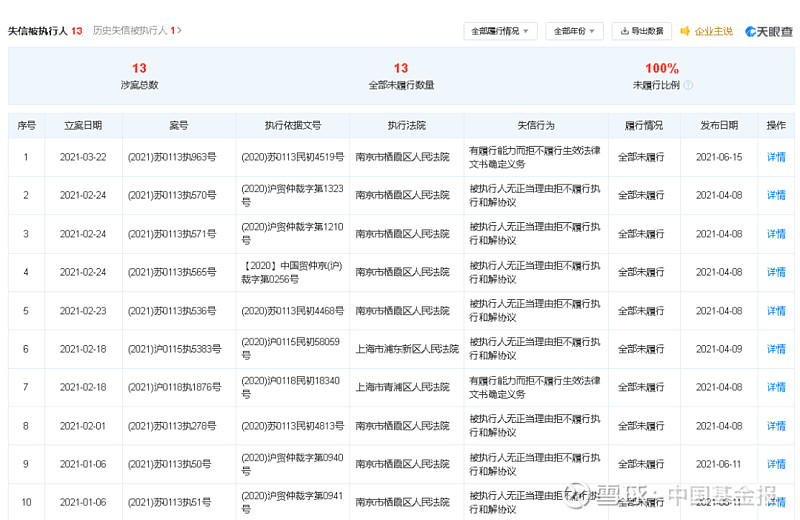Open 详情 for row 6 case 5383号
The image size is (800, 520).
tap(776, 349)
